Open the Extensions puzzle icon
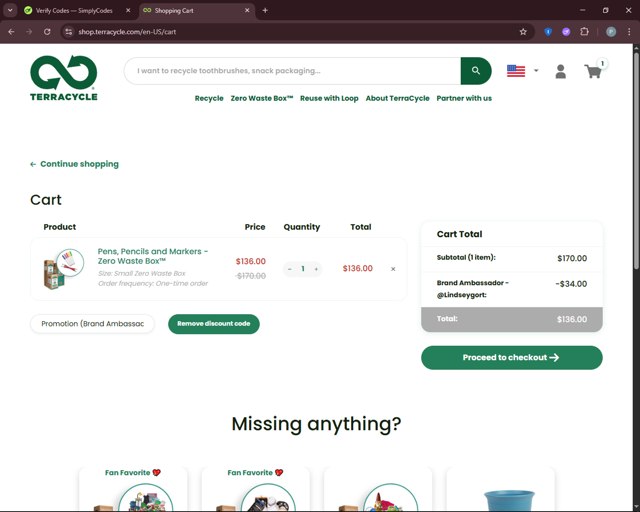 (584, 31)
